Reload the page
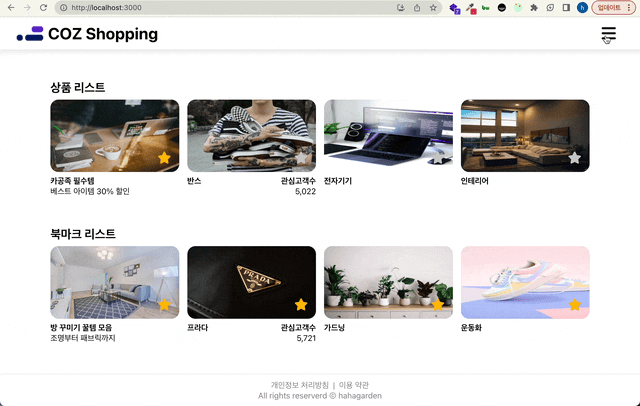640x406 pixels. click(x=43, y=7)
